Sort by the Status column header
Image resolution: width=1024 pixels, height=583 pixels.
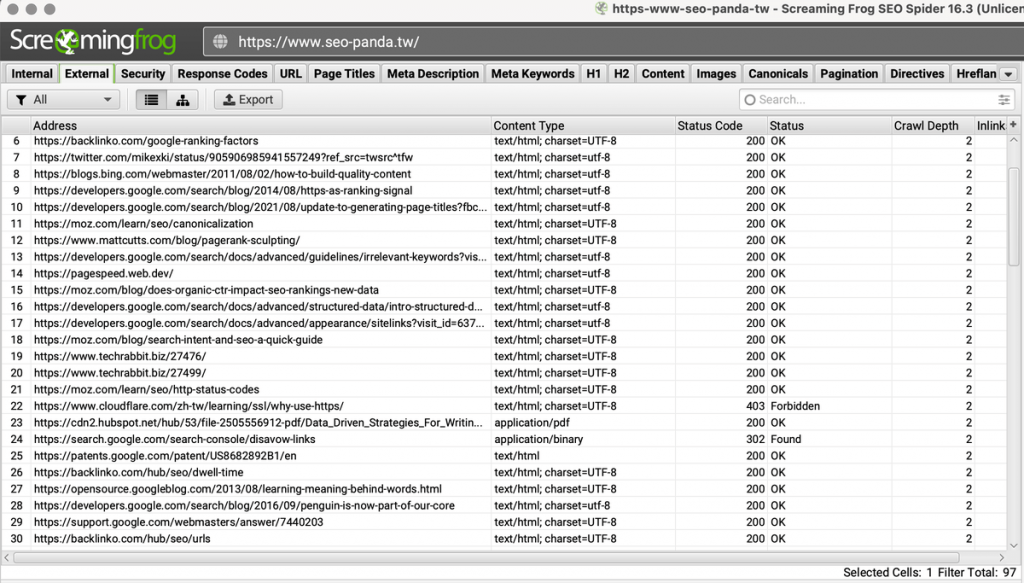[829, 125]
